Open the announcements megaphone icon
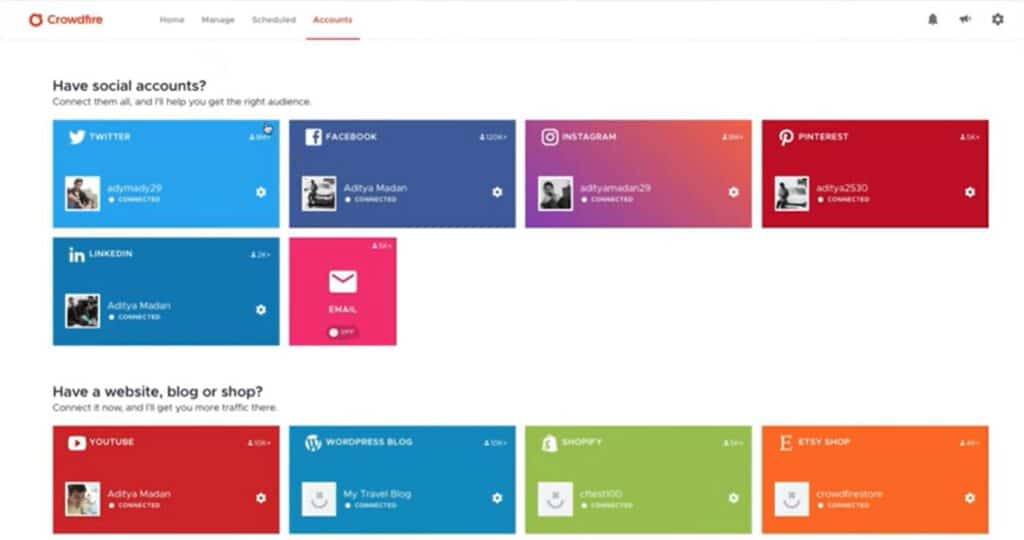 pos(965,20)
